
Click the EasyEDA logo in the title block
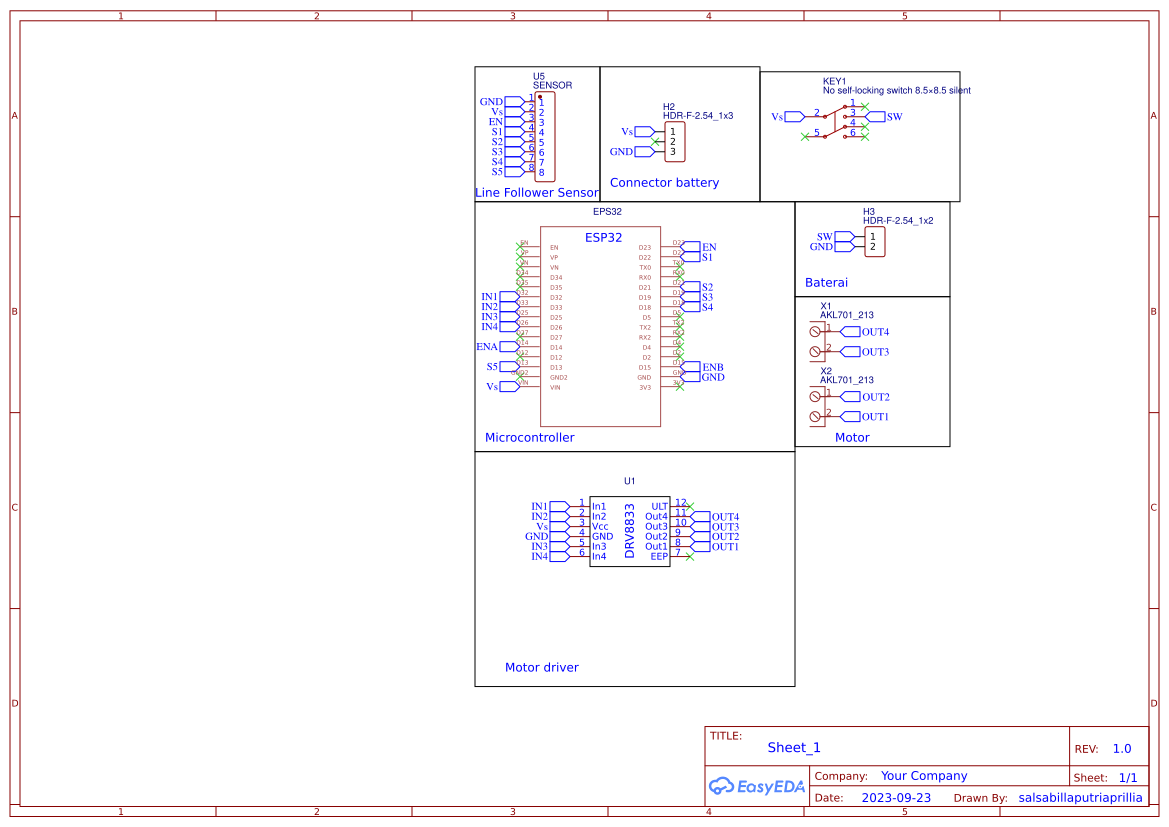click(x=757, y=786)
